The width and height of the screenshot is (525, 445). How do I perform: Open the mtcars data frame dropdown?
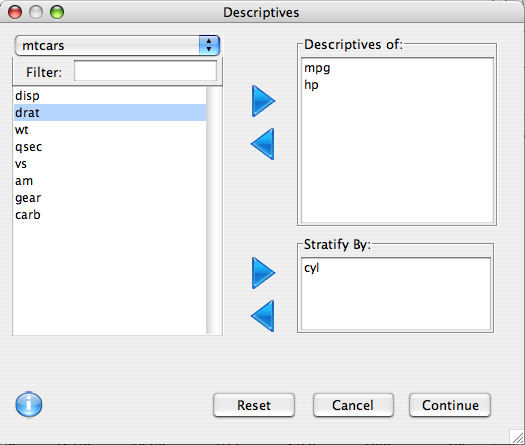tap(117, 46)
